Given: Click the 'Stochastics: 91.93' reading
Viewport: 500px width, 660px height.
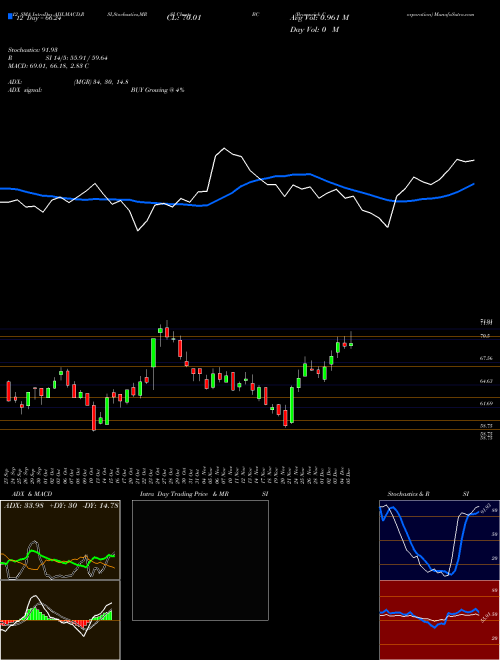Looking at the screenshot, I should [x=32, y=50].
